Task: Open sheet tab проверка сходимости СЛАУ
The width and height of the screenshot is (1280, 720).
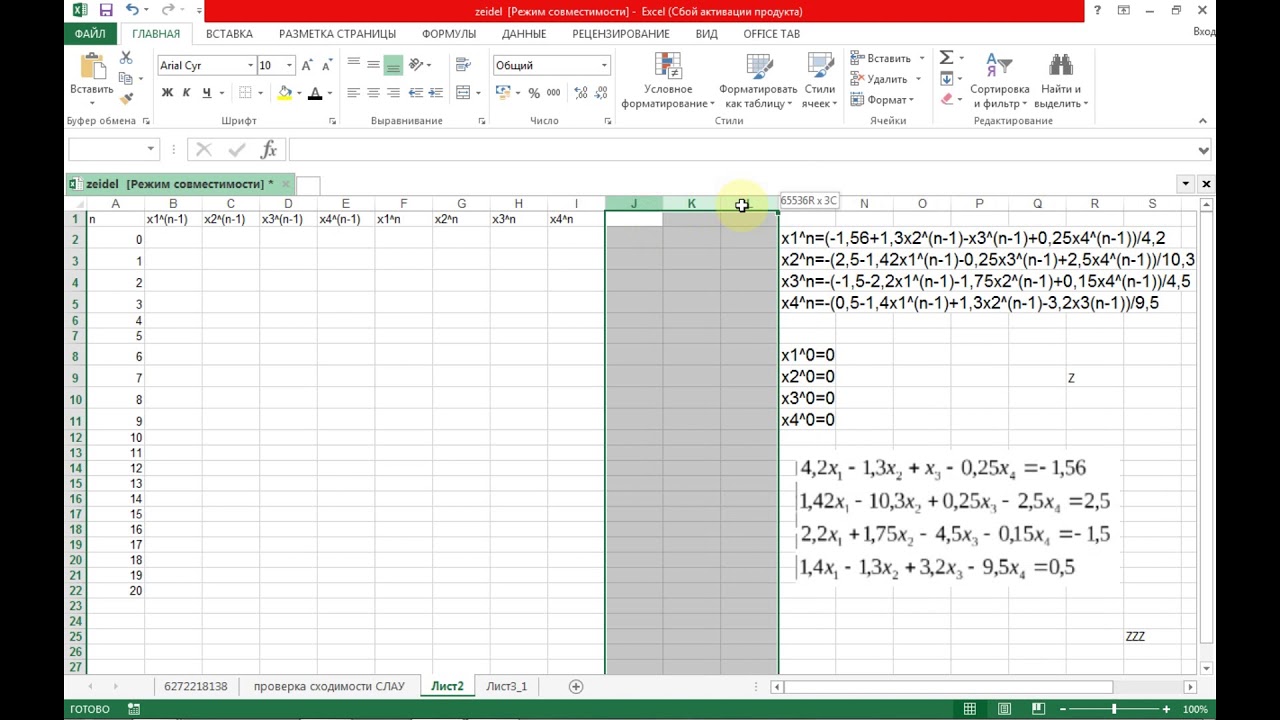Action: [329, 686]
